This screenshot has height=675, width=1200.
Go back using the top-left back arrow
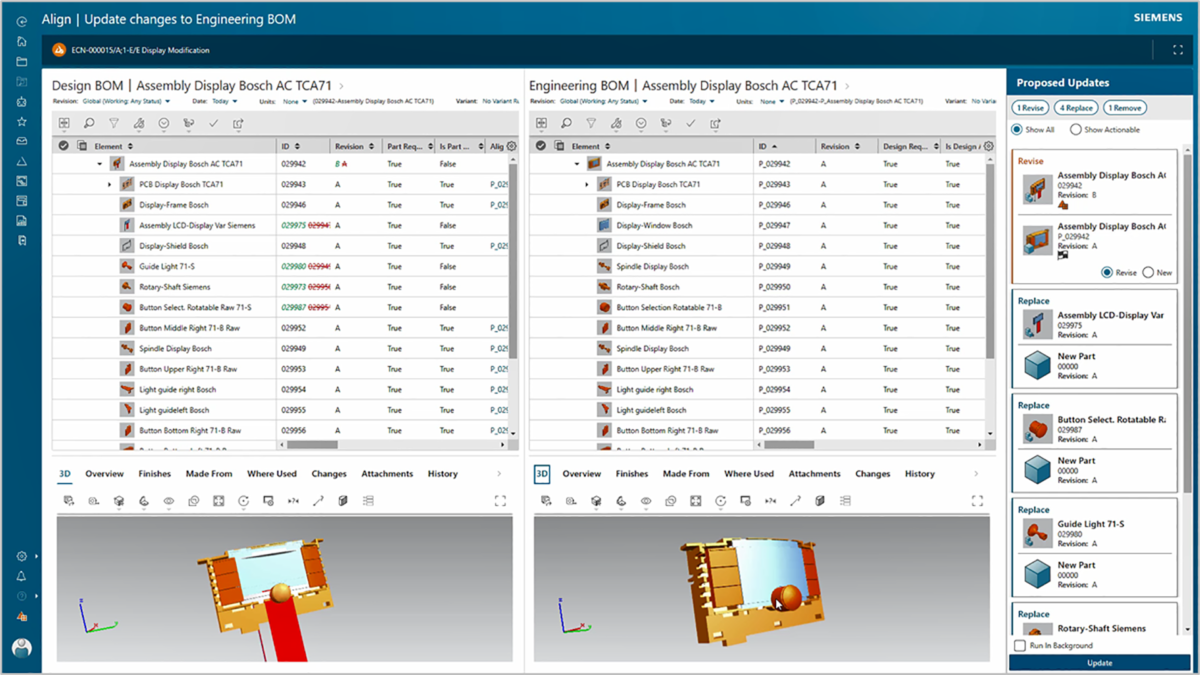(x=22, y=21)
